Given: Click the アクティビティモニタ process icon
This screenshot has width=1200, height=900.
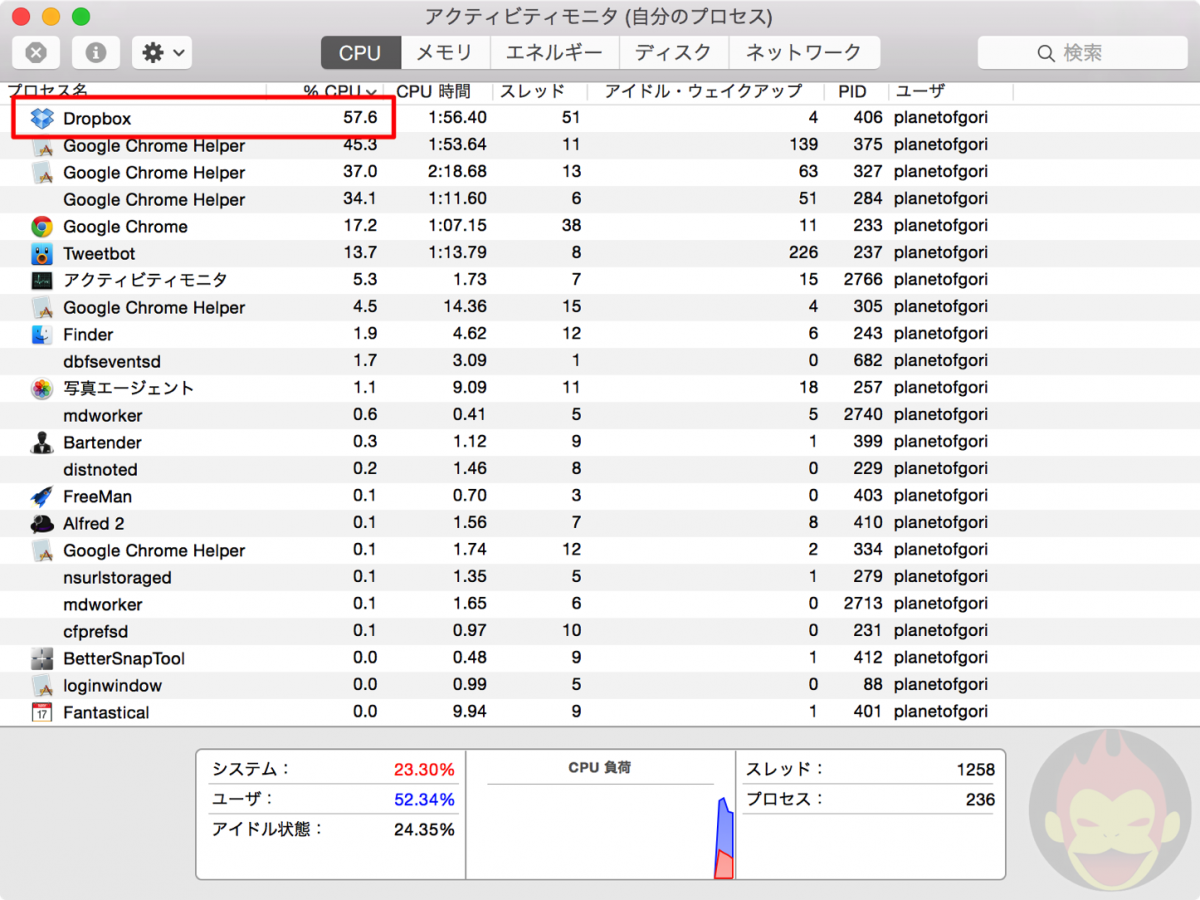Looking at the screenshot, I should click(41, 280).
